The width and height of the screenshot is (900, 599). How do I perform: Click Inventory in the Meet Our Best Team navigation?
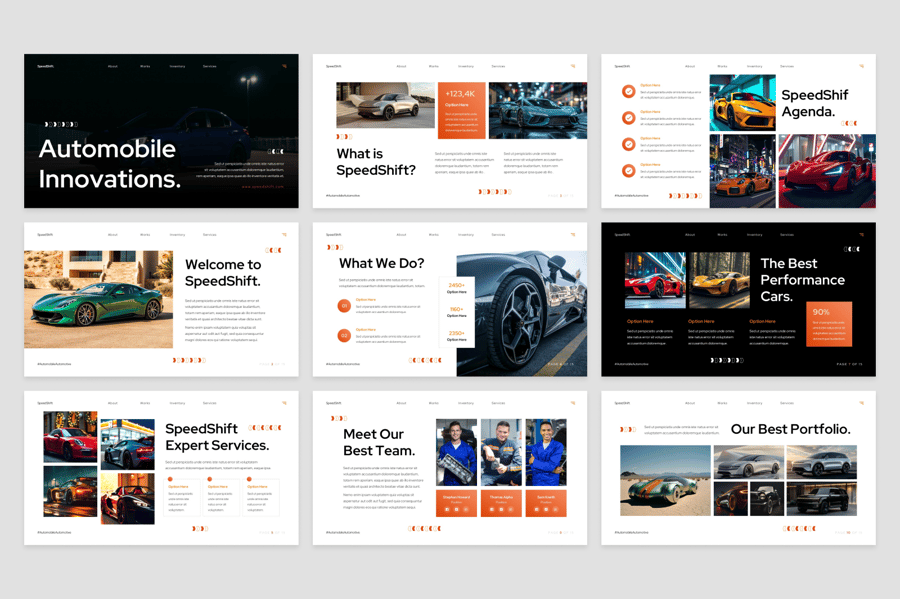coord(466,403)
